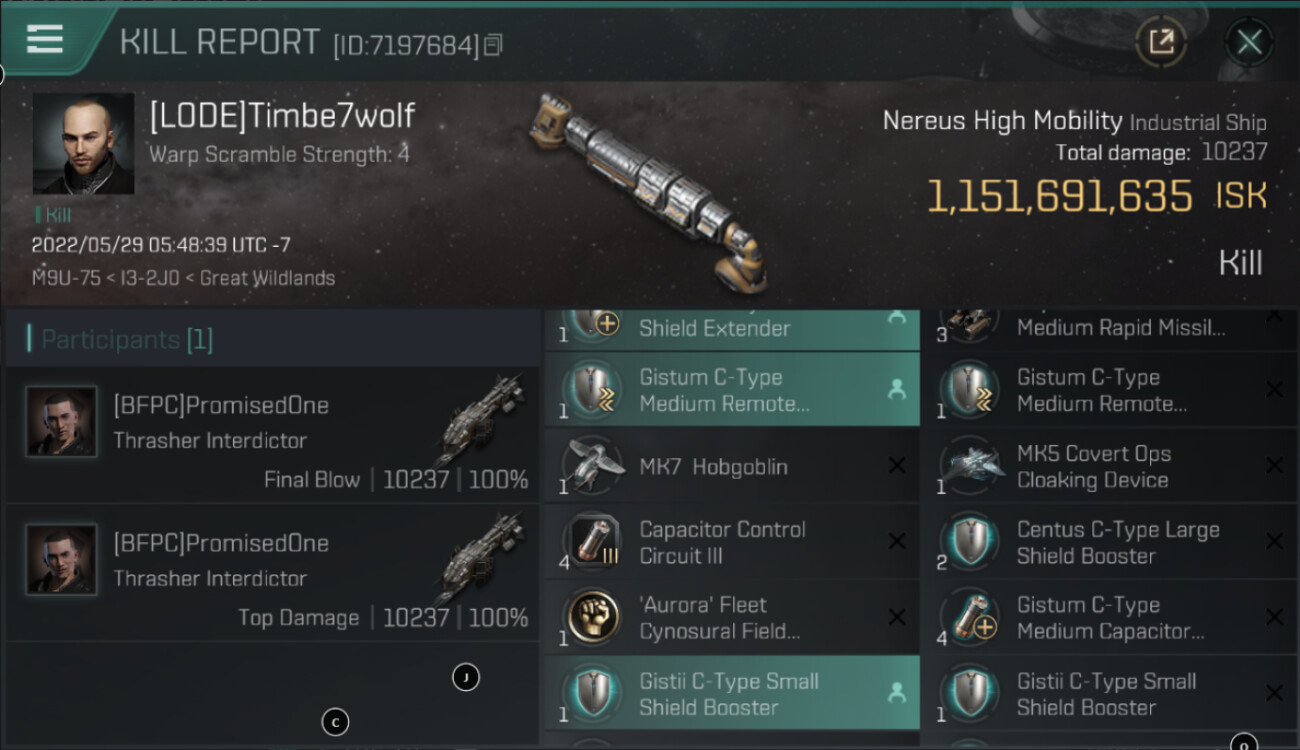Click Timbe7wolf's character portrait
Screen dimensions: 1300x750
[x=83, y=144]
